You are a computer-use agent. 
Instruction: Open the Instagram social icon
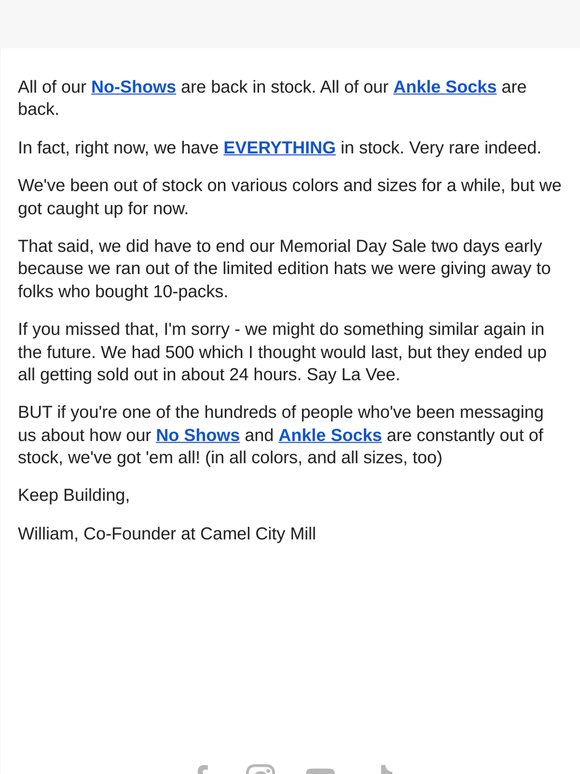tap(261, 769)
